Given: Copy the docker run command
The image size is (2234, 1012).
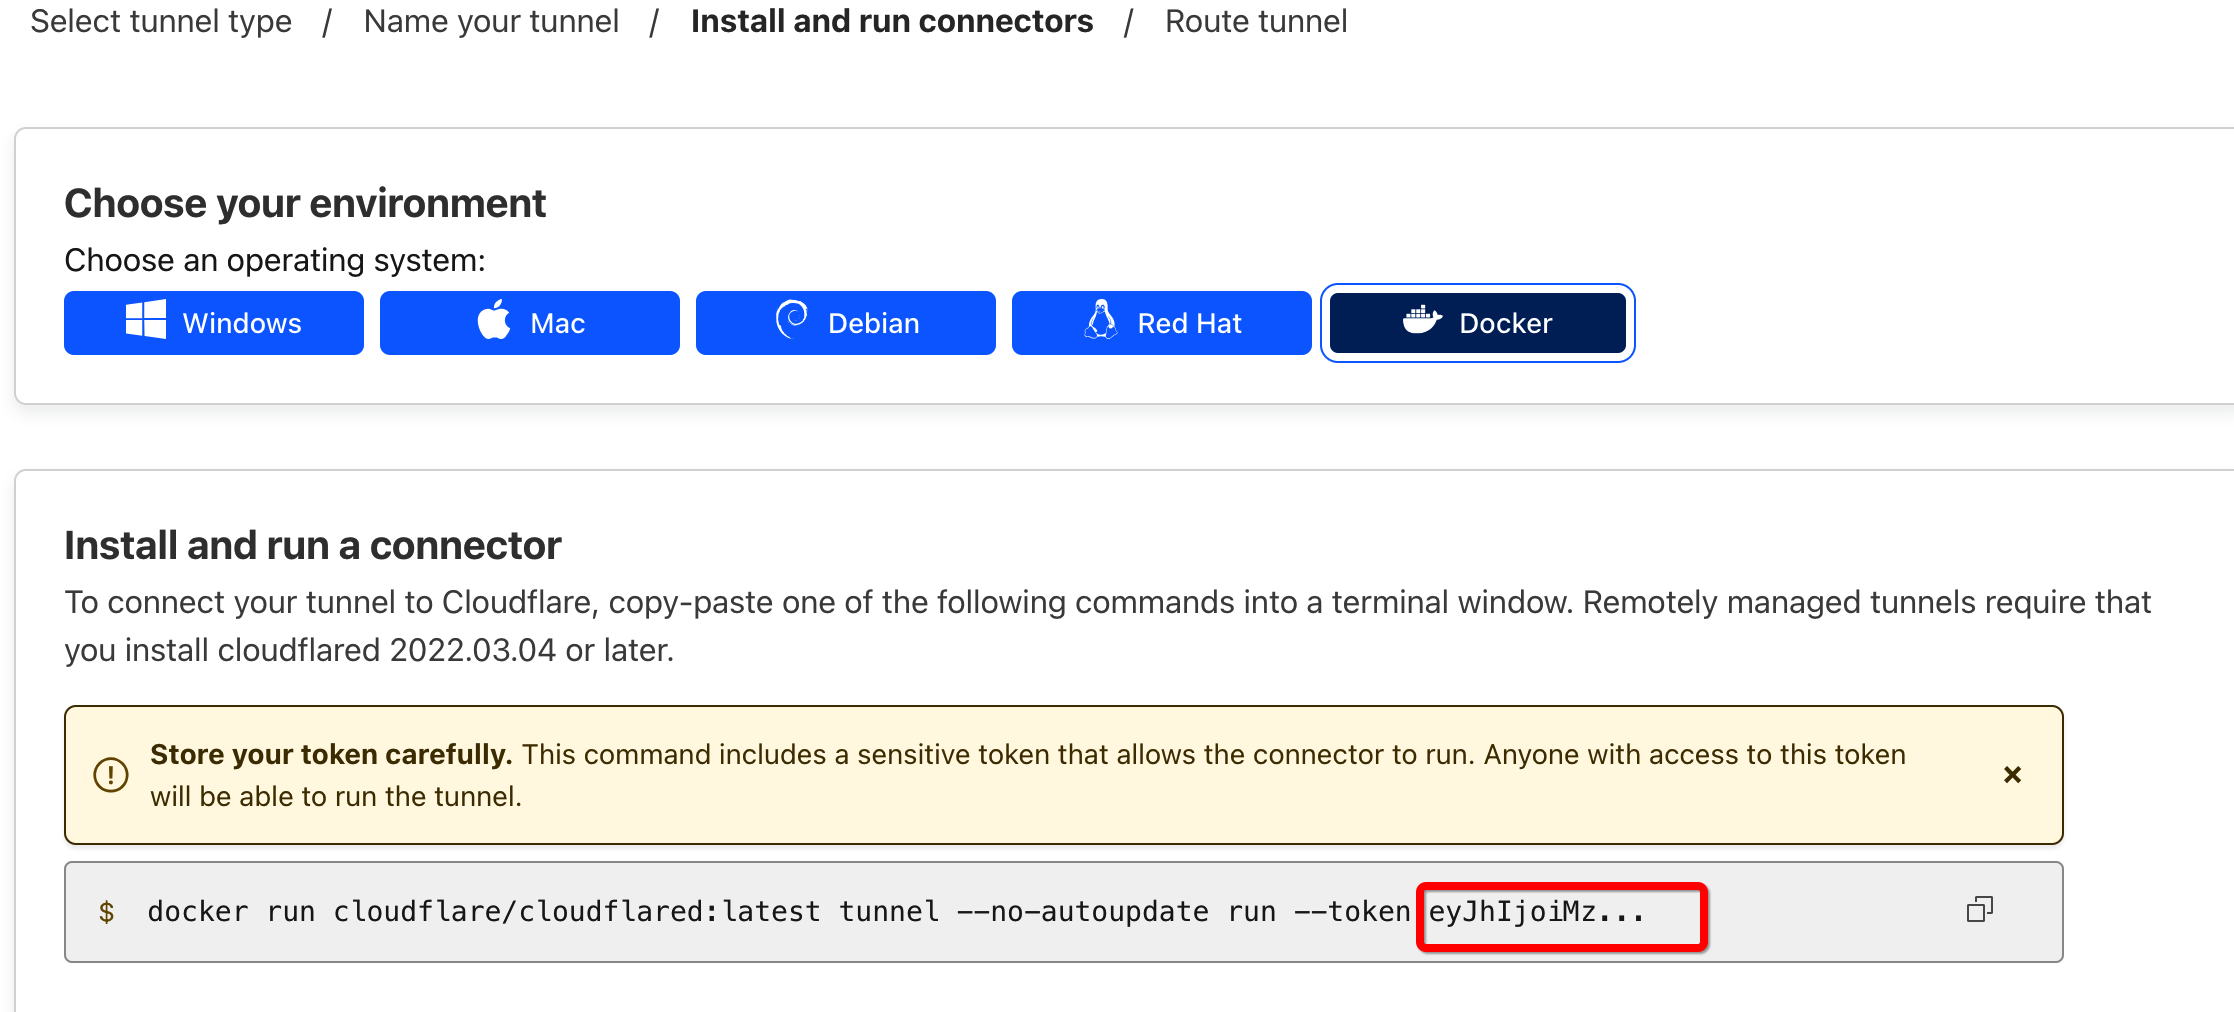Looking at the screenshot, I should [1980, 909].
